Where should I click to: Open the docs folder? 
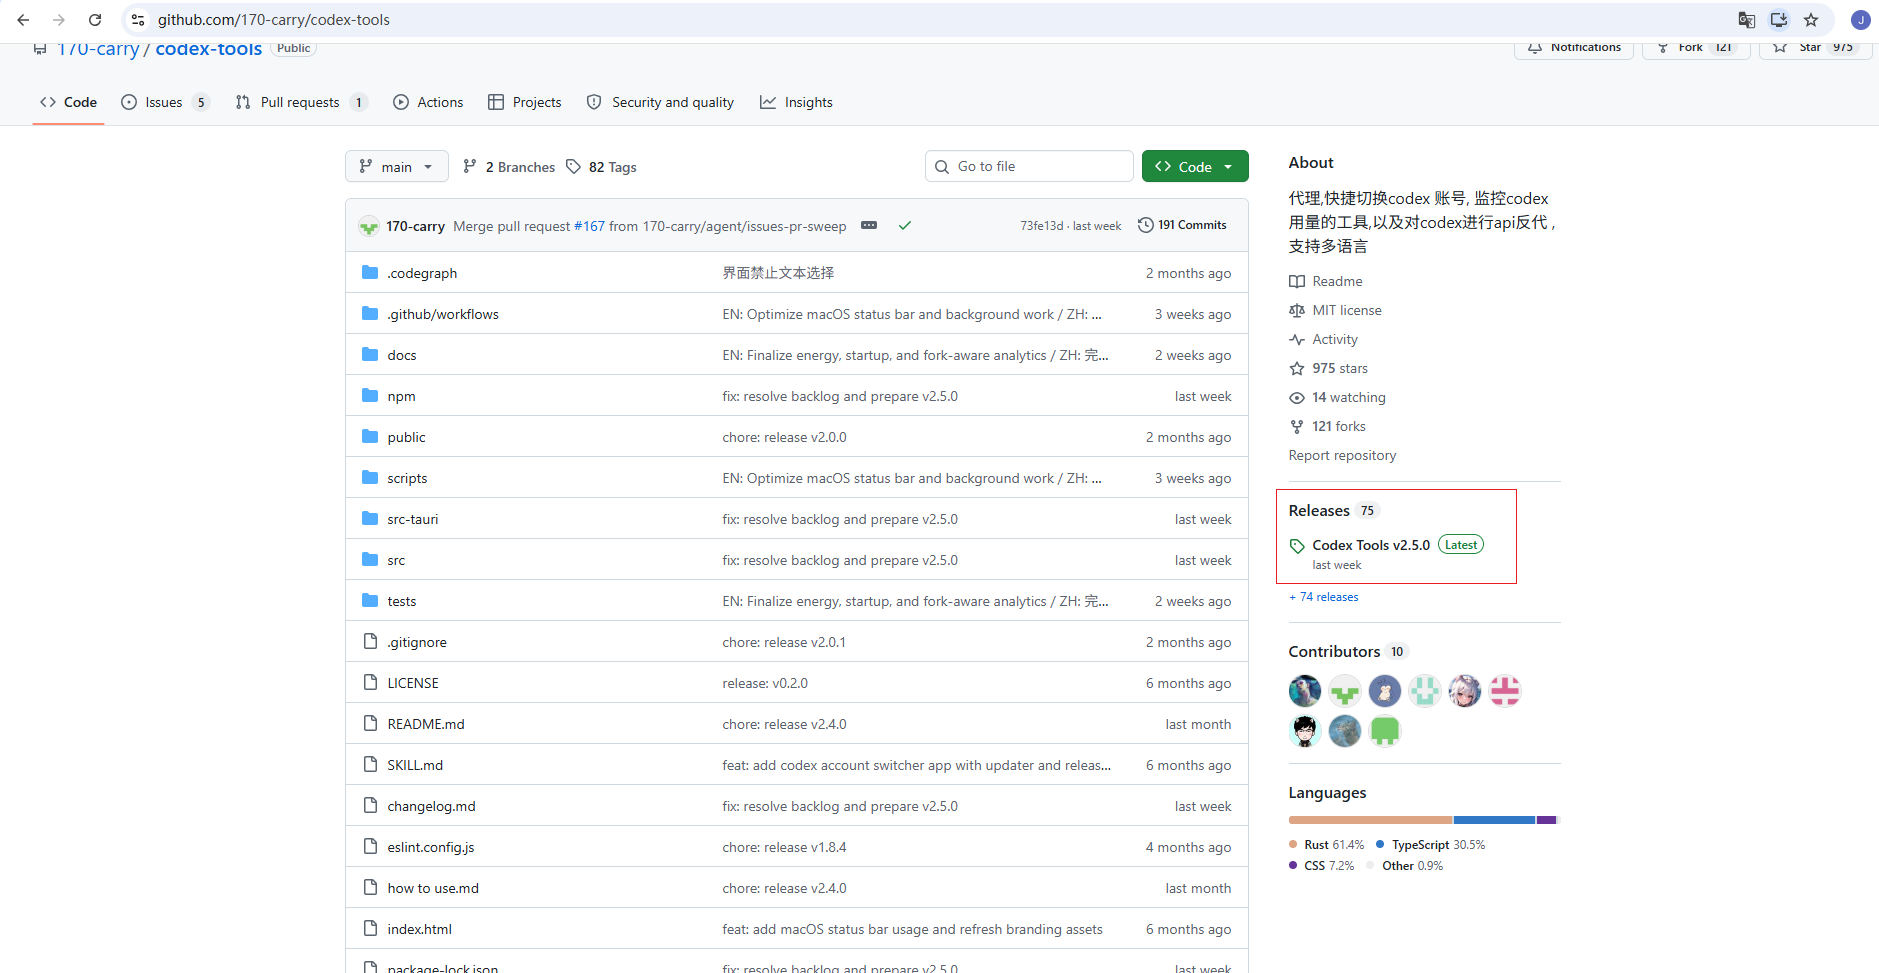(402, 355)
